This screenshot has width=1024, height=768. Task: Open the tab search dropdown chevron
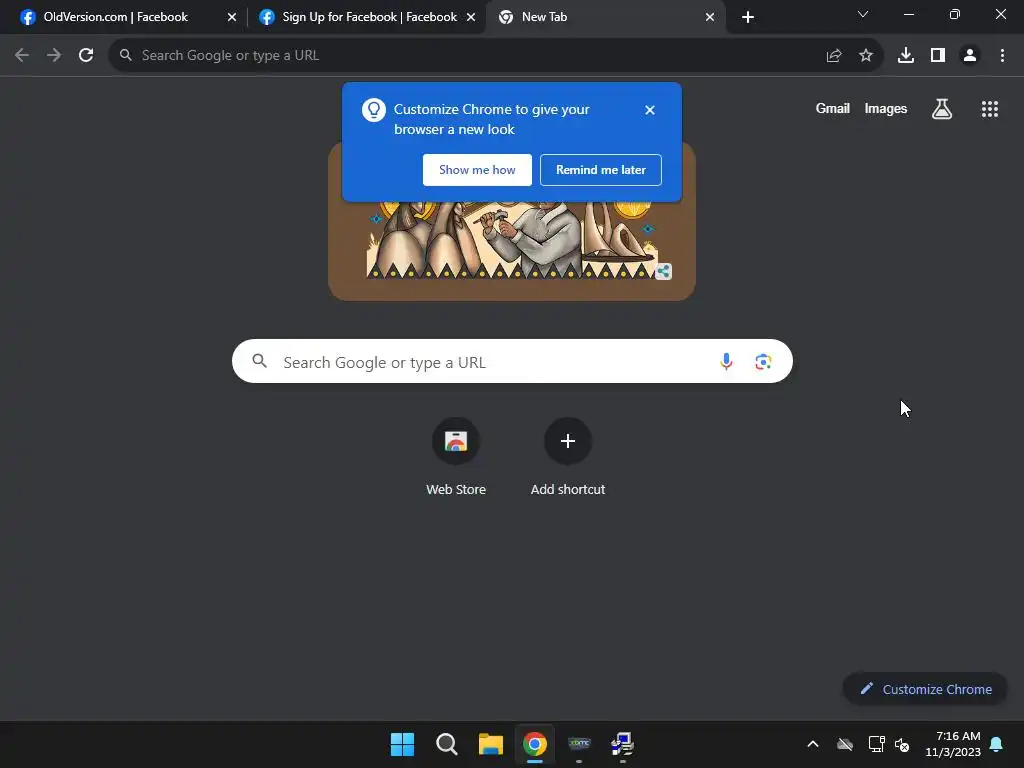pos(863,14)
